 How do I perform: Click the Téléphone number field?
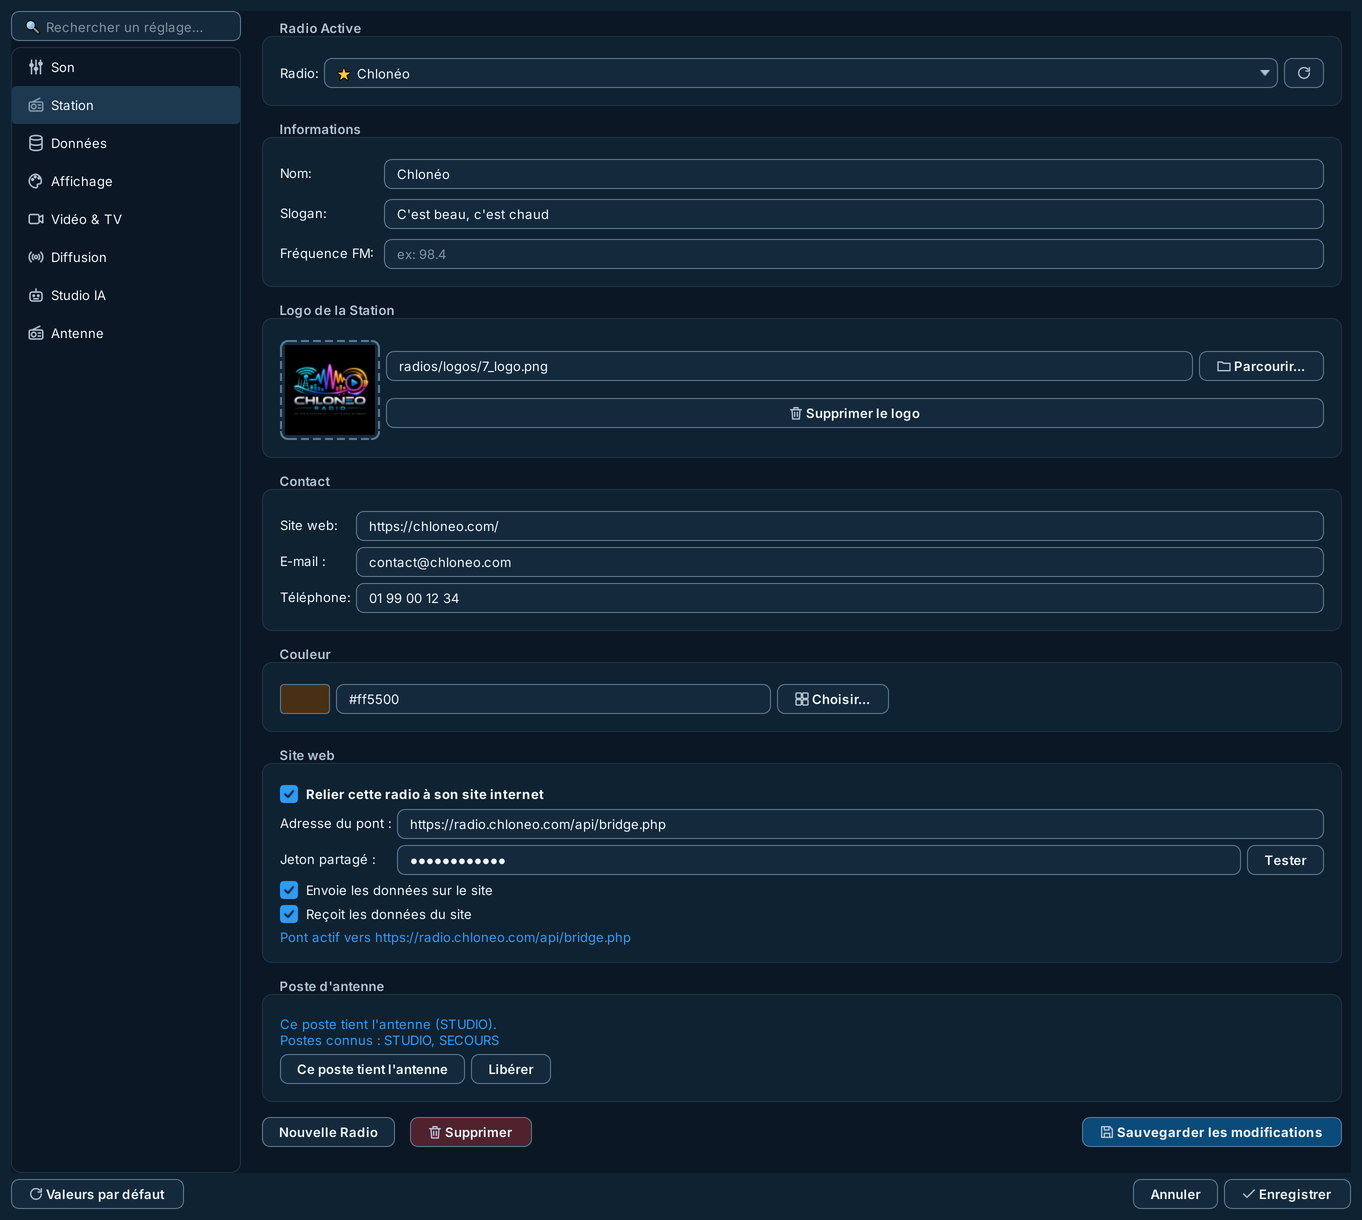click(839, 598)
